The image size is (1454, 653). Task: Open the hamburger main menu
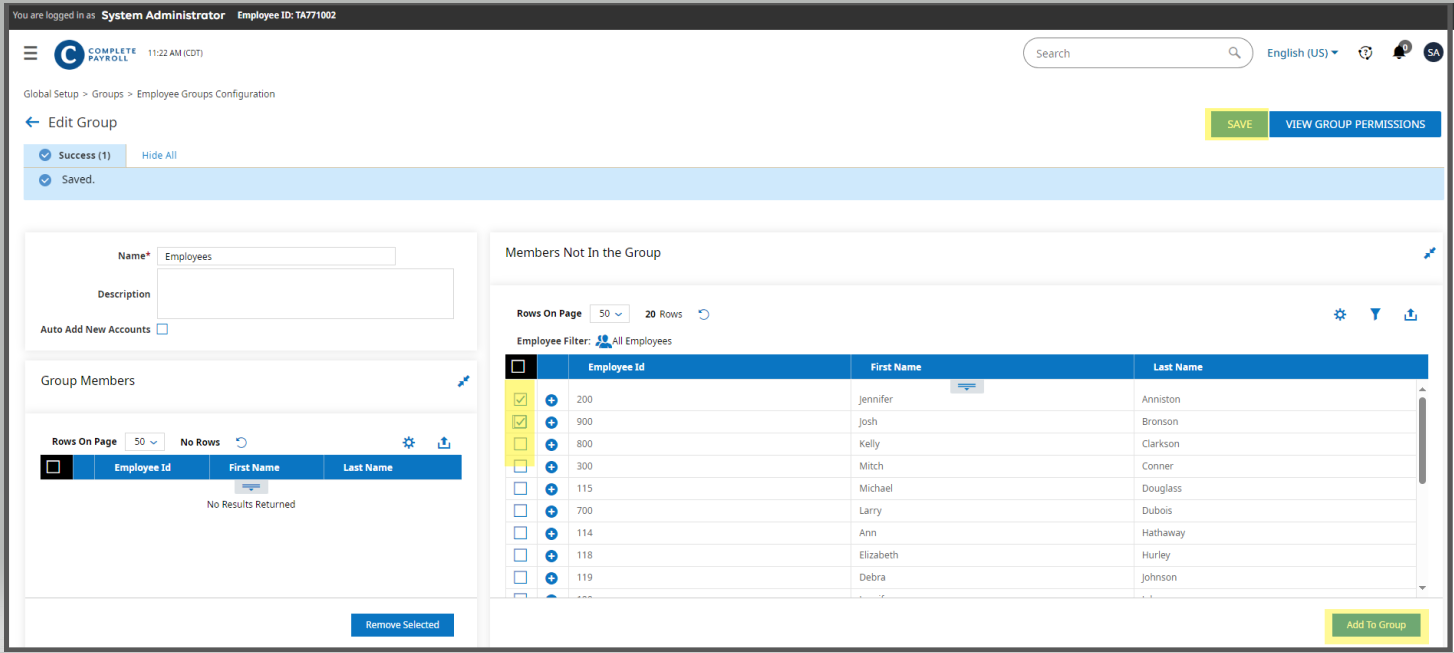pos(31,53)
